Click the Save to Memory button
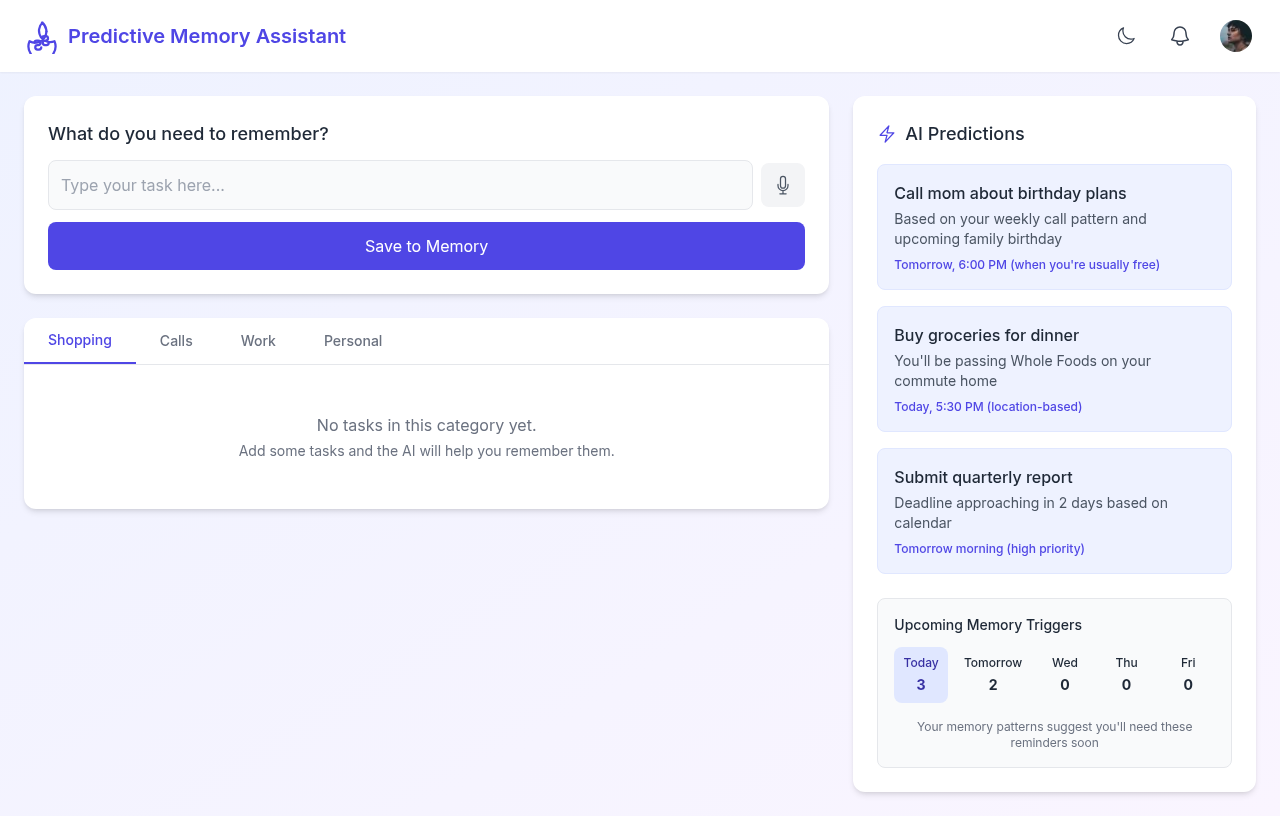The image size is (1280, 816). coord(426,245)
